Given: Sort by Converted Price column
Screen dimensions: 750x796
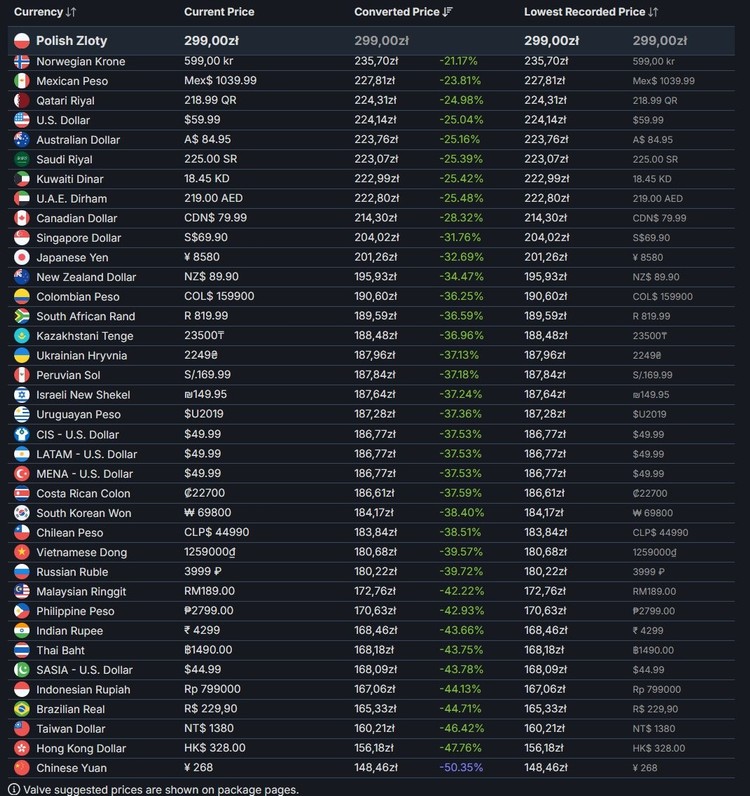Looking at the screenshot, I should 403,12.
